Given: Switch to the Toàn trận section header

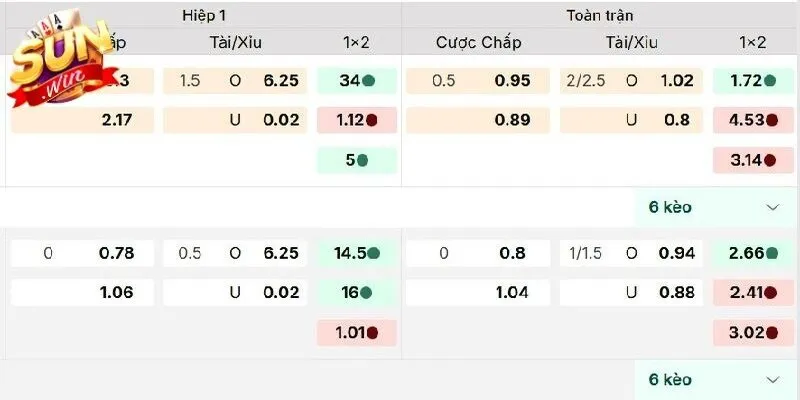Looking at the screenshot, I should click(x=599, y=16).
